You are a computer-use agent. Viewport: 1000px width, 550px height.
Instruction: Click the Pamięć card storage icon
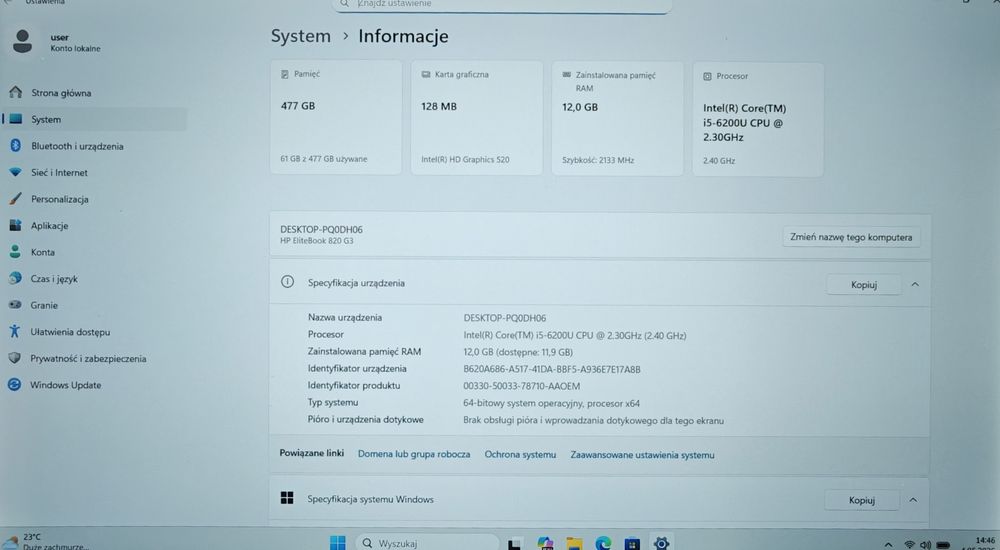click(284, 74)
